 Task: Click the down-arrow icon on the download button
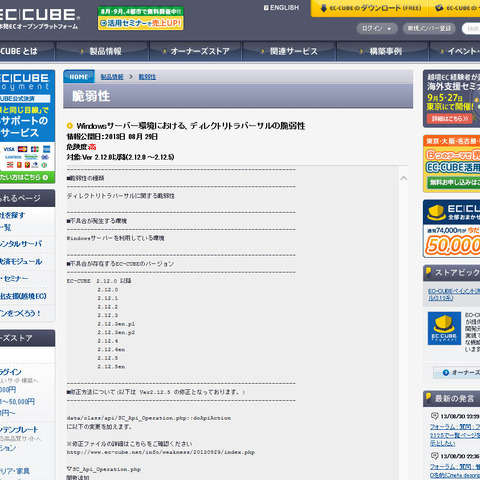323,8
